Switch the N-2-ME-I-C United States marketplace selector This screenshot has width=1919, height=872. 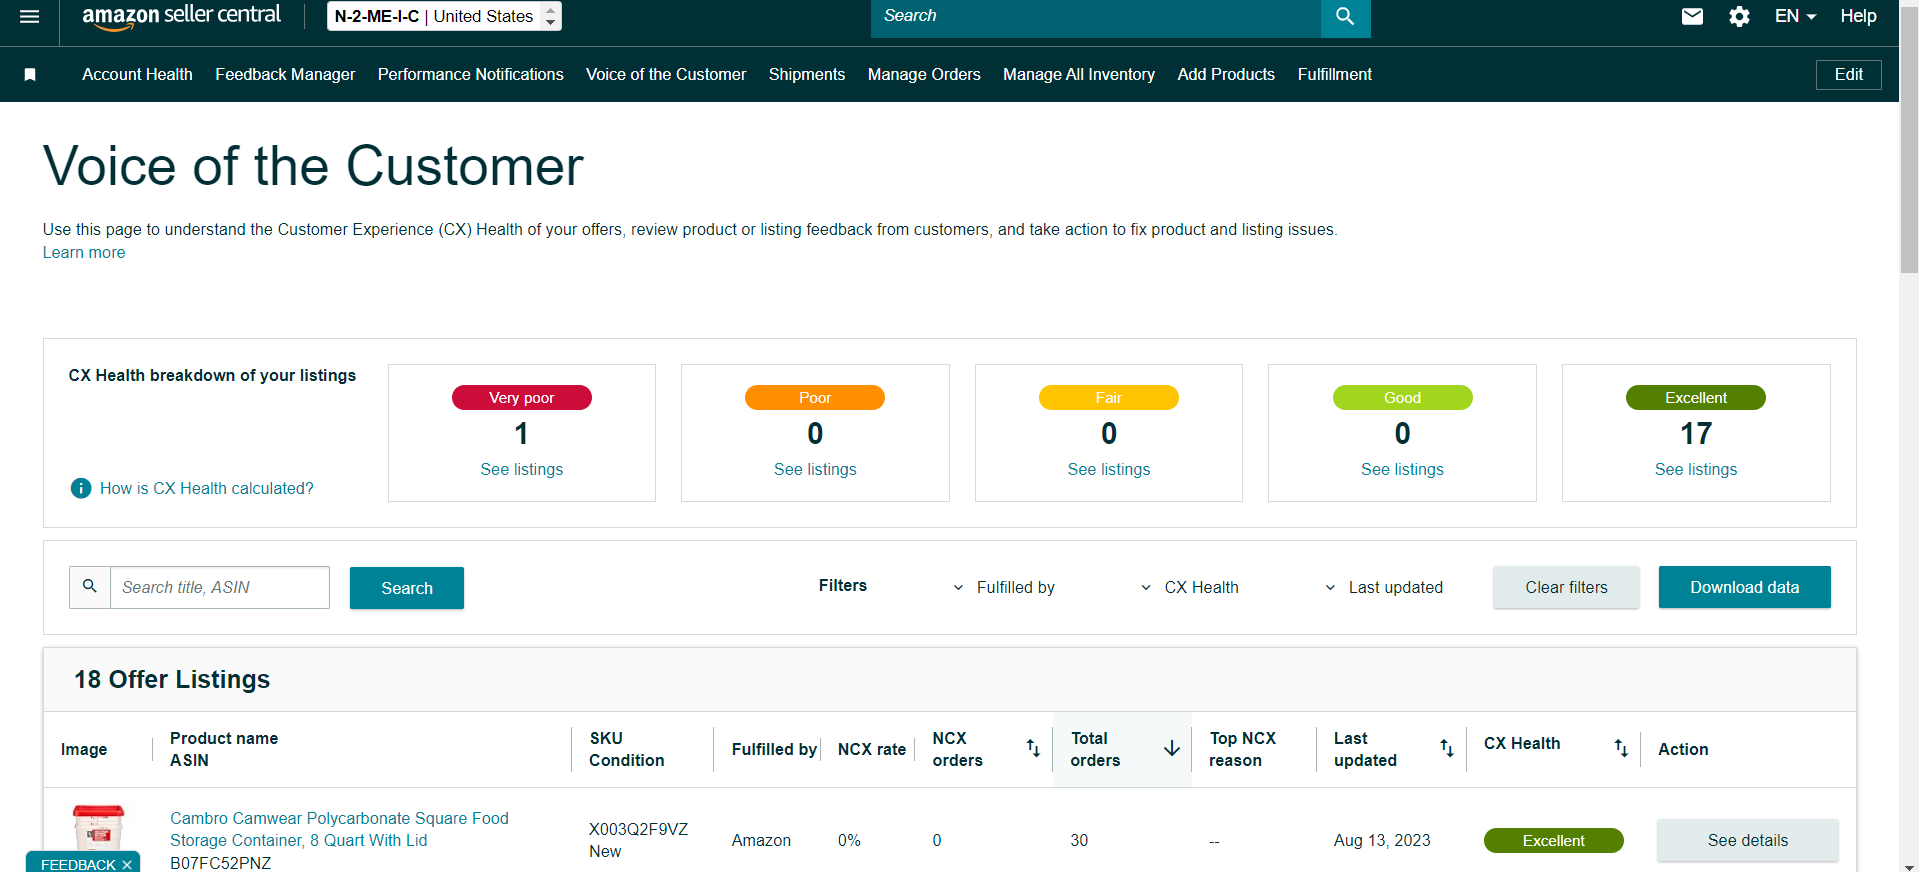click(x=444, y=16)
